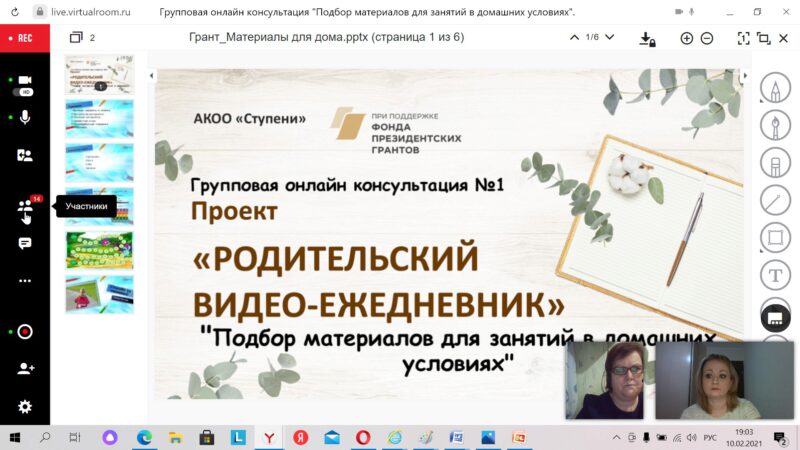Open PowerPoint from taskbar

coord(519,437)
